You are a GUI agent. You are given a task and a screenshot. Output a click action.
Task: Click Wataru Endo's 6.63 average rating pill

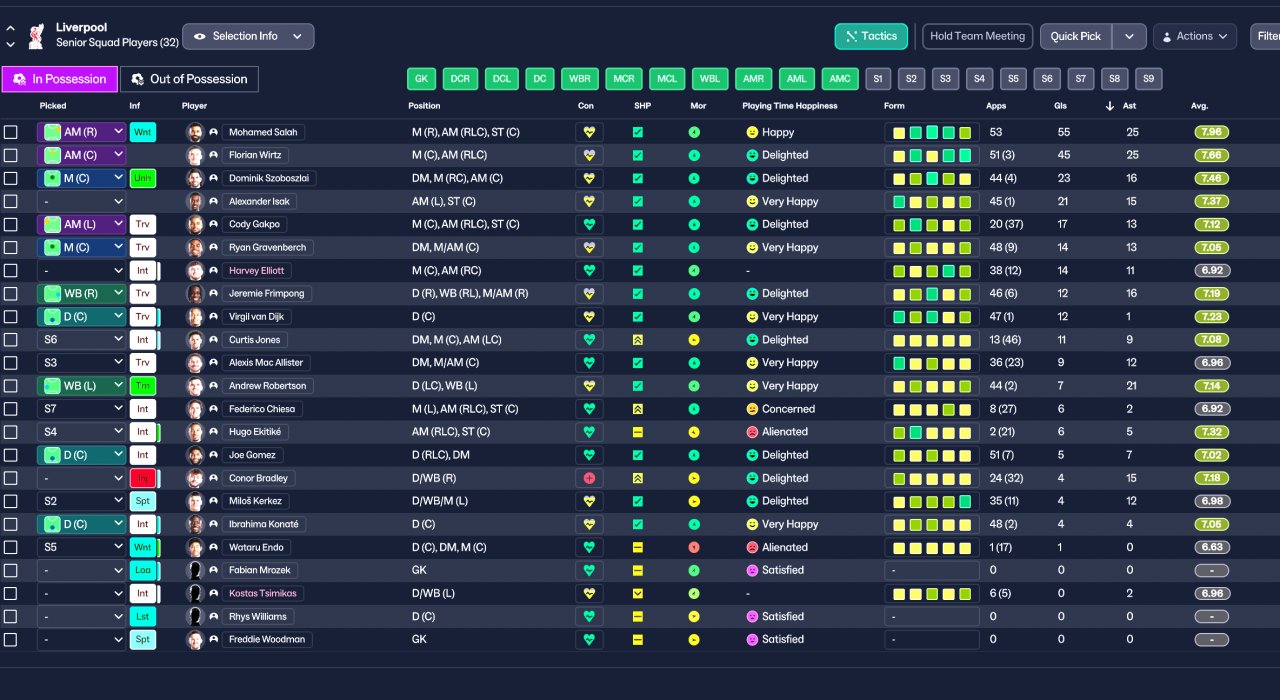tap(1211, 547)
